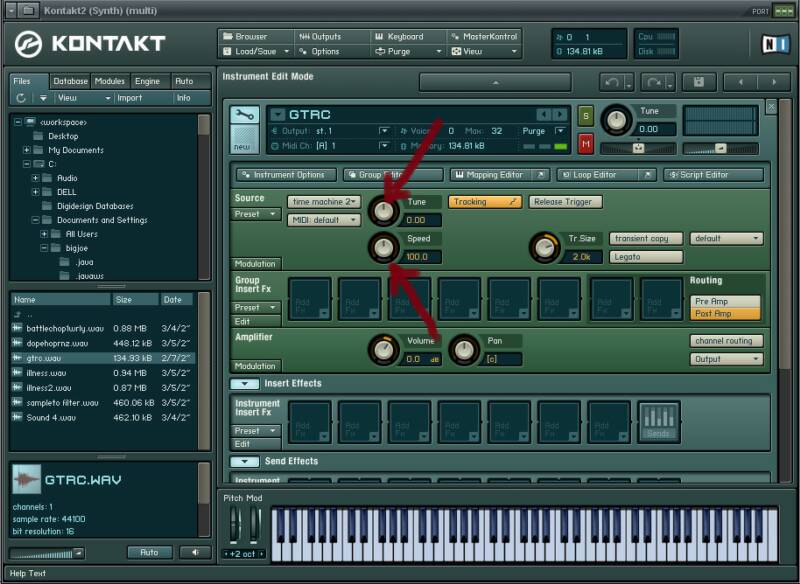Screen dimensions: 800x584
Task: Click the wrench instrument edit icon
Action: (244, 115)
